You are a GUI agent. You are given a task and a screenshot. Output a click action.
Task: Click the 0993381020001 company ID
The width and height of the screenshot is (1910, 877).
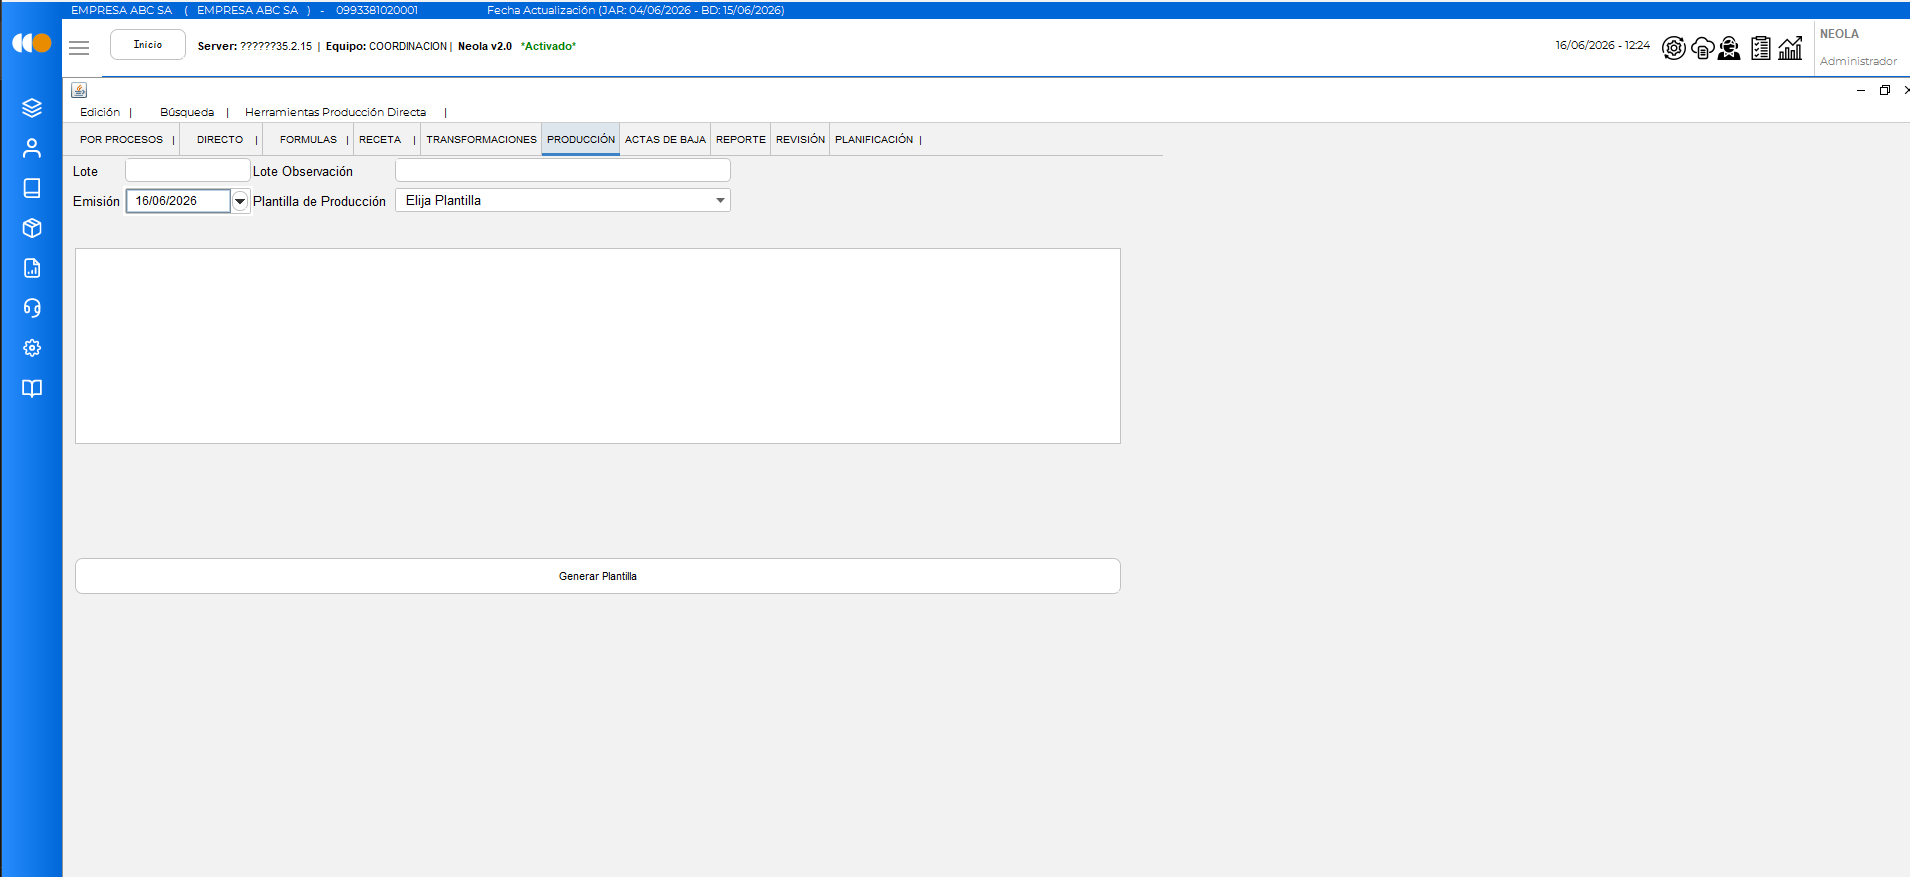pyautogui.click(x=377, y=10)
